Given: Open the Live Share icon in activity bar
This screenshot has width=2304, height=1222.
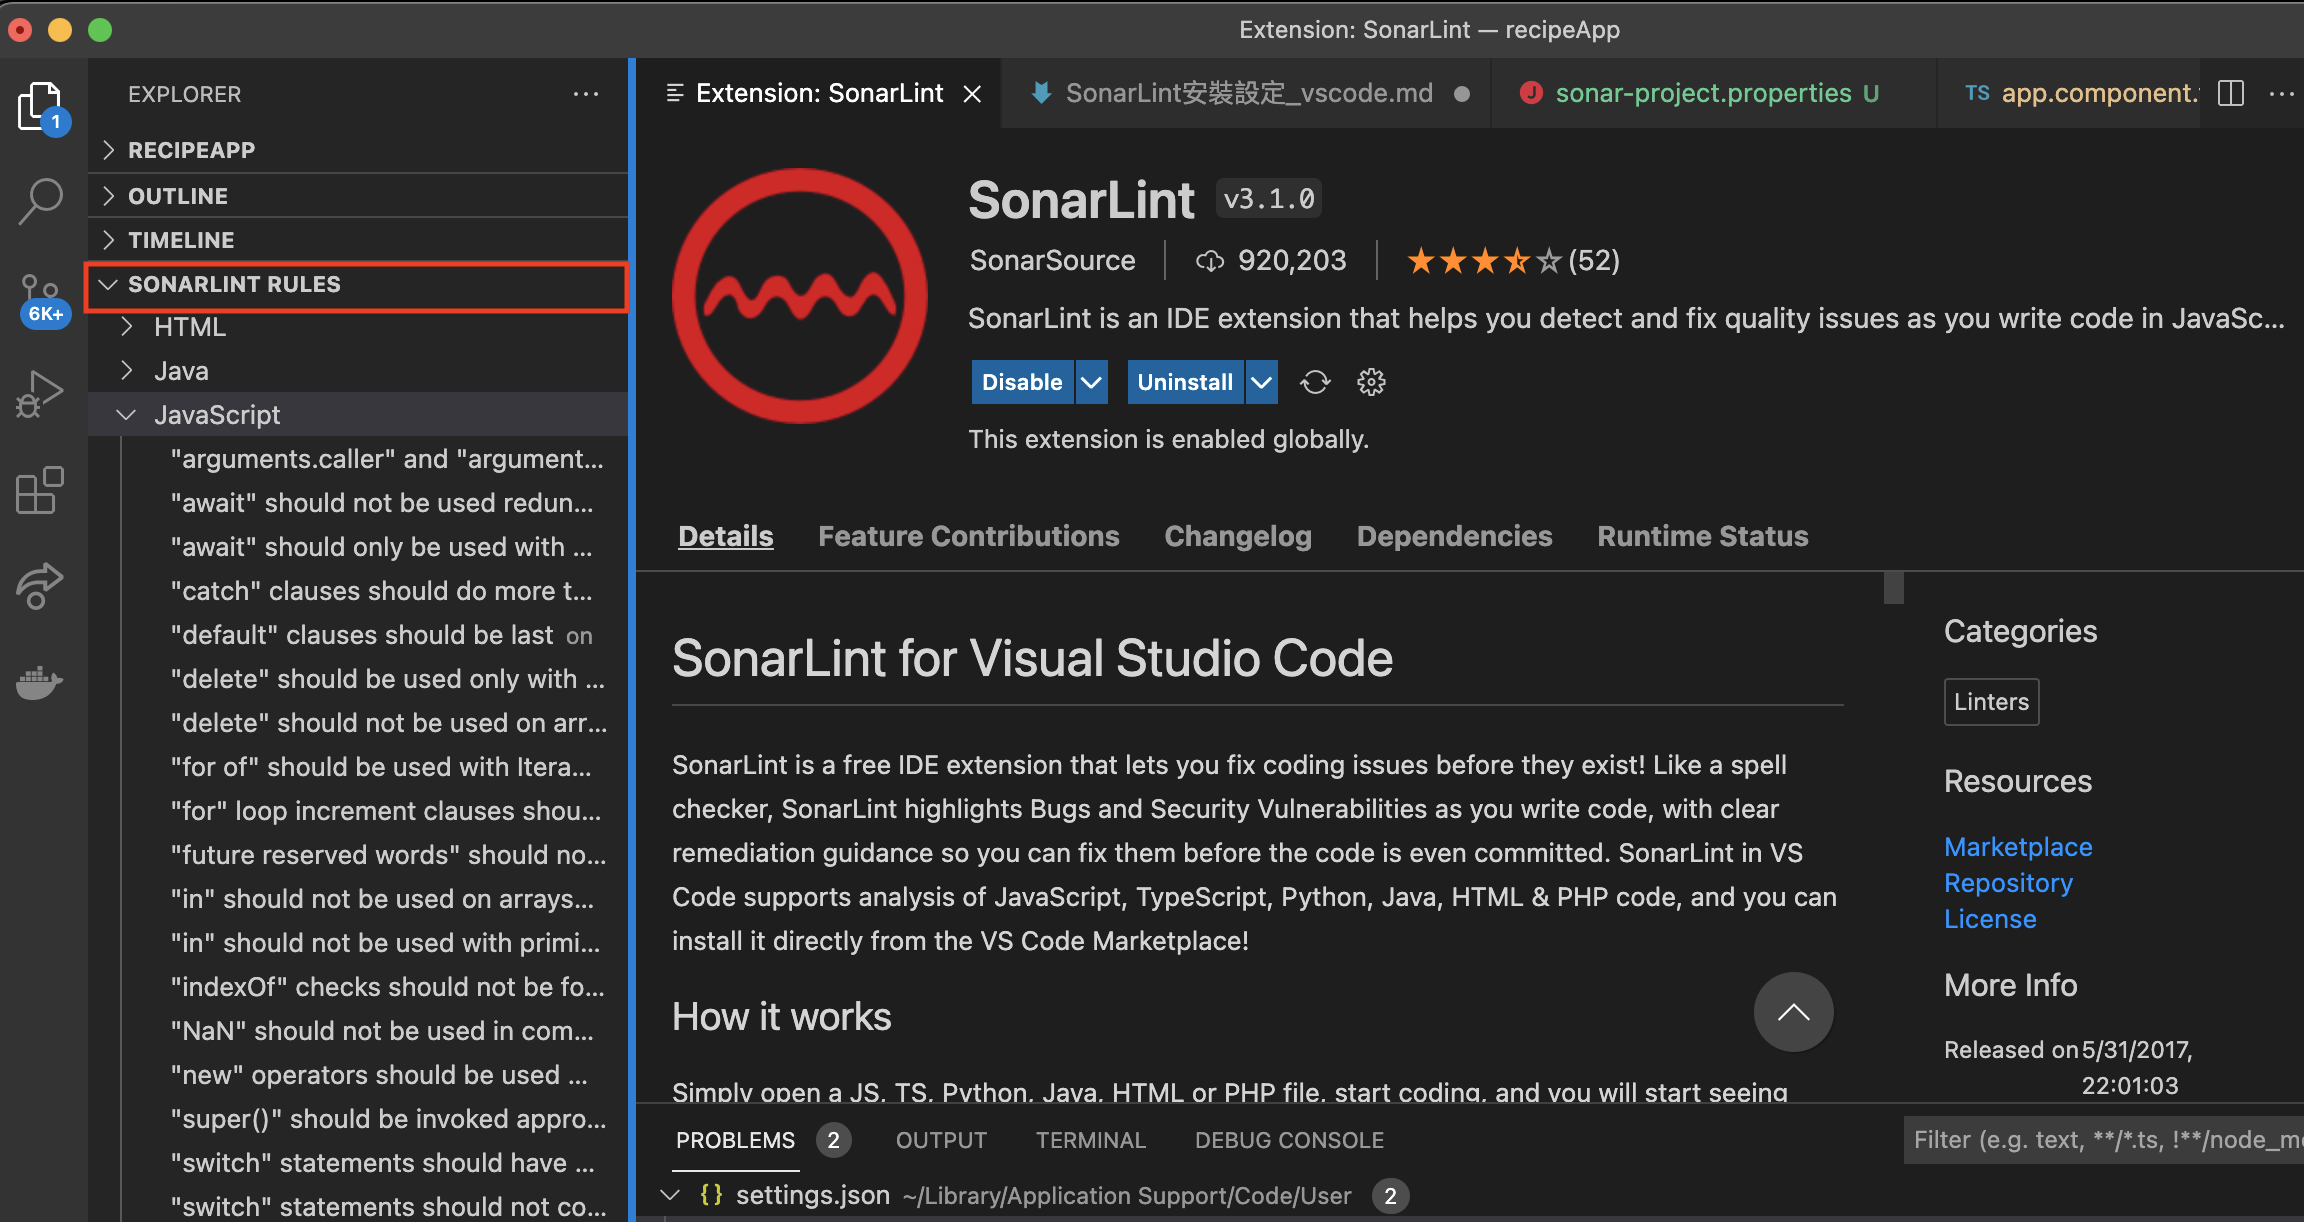Looking at the screenshot, I should click(x=40, y=586).
